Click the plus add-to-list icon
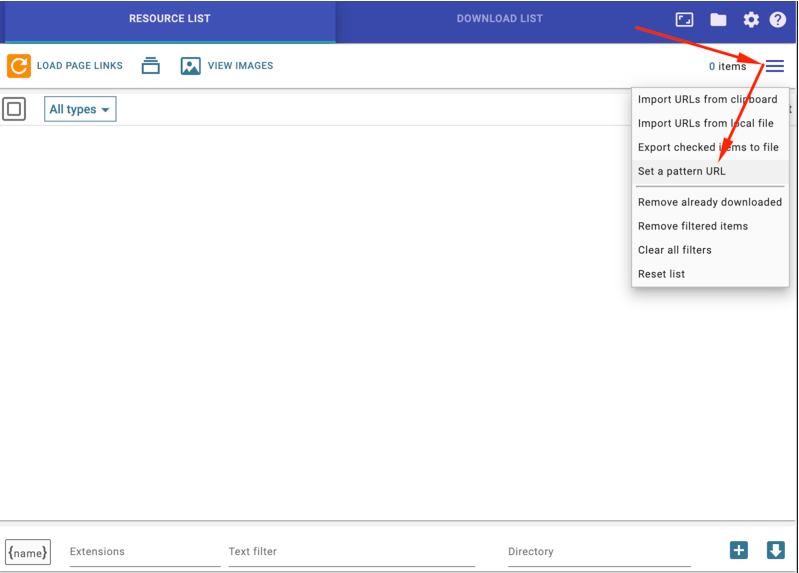799x573 pixels. (739, 550)
